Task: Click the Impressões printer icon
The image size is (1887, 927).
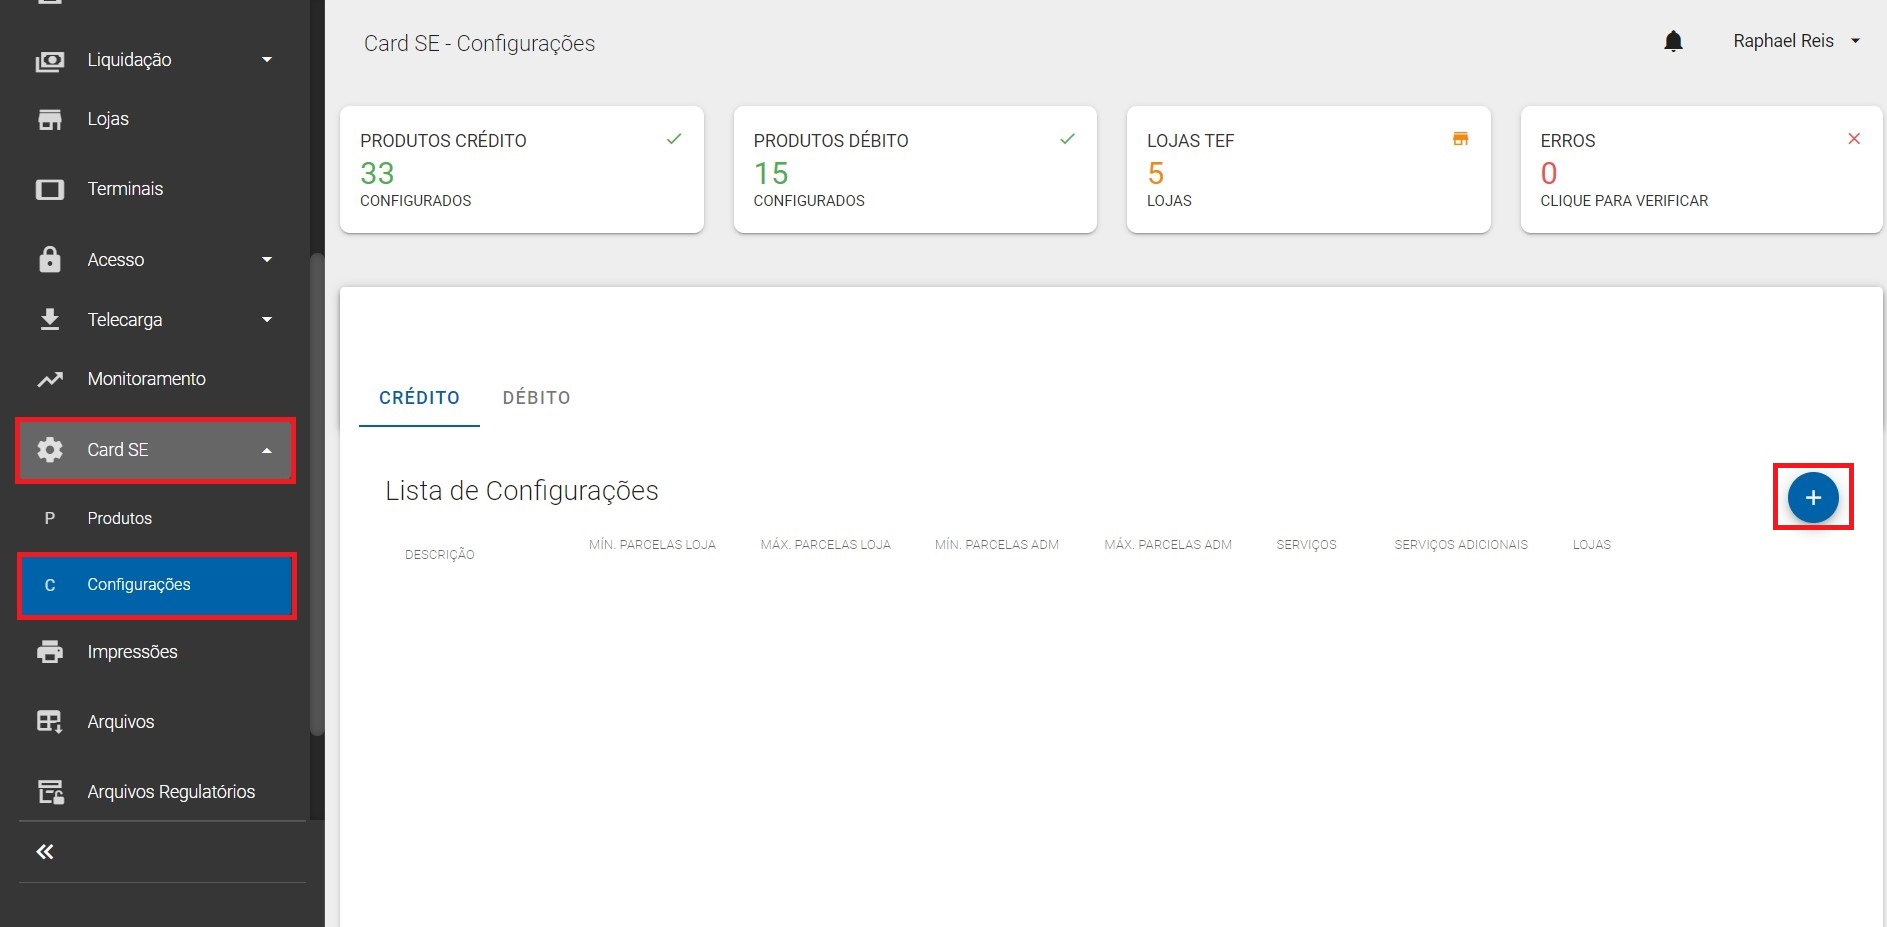Action: coord(50,652)
